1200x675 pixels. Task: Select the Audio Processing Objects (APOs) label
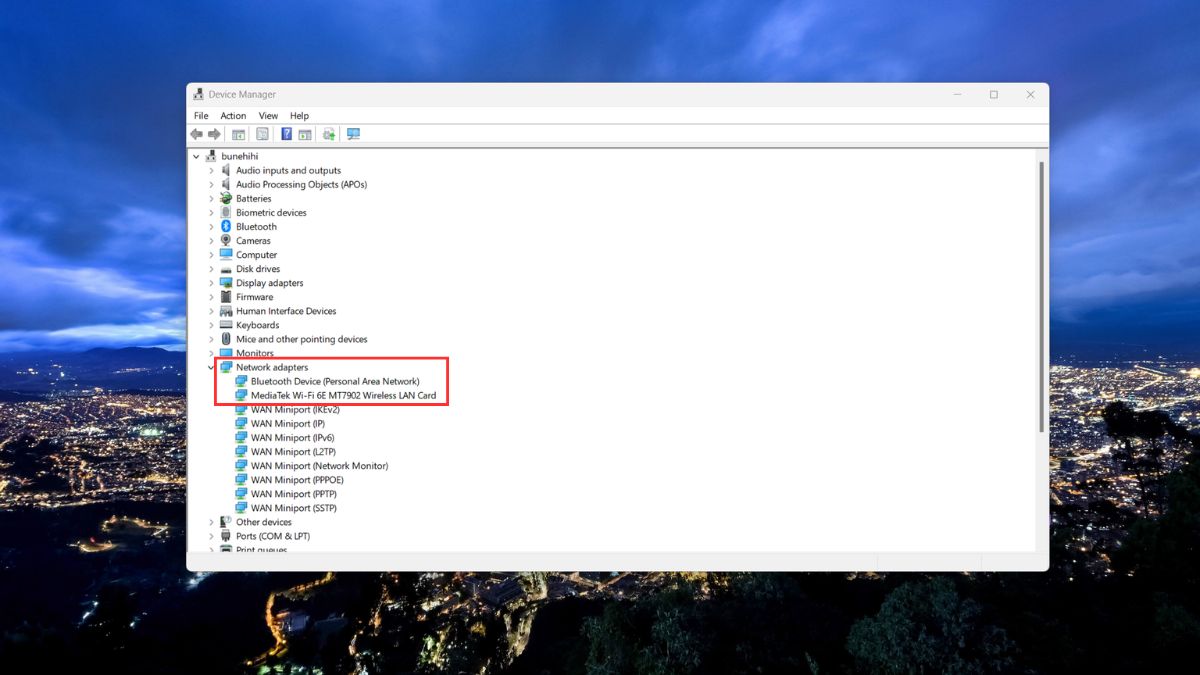pyautogui.click(x=301, y=185)
